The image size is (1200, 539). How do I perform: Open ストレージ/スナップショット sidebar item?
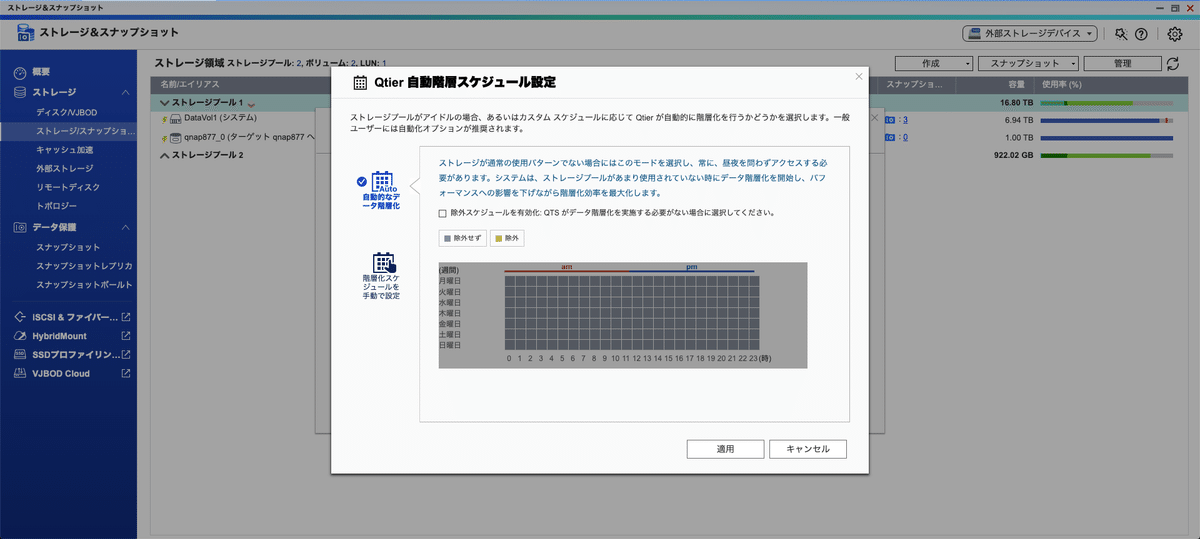pos(68,131)
